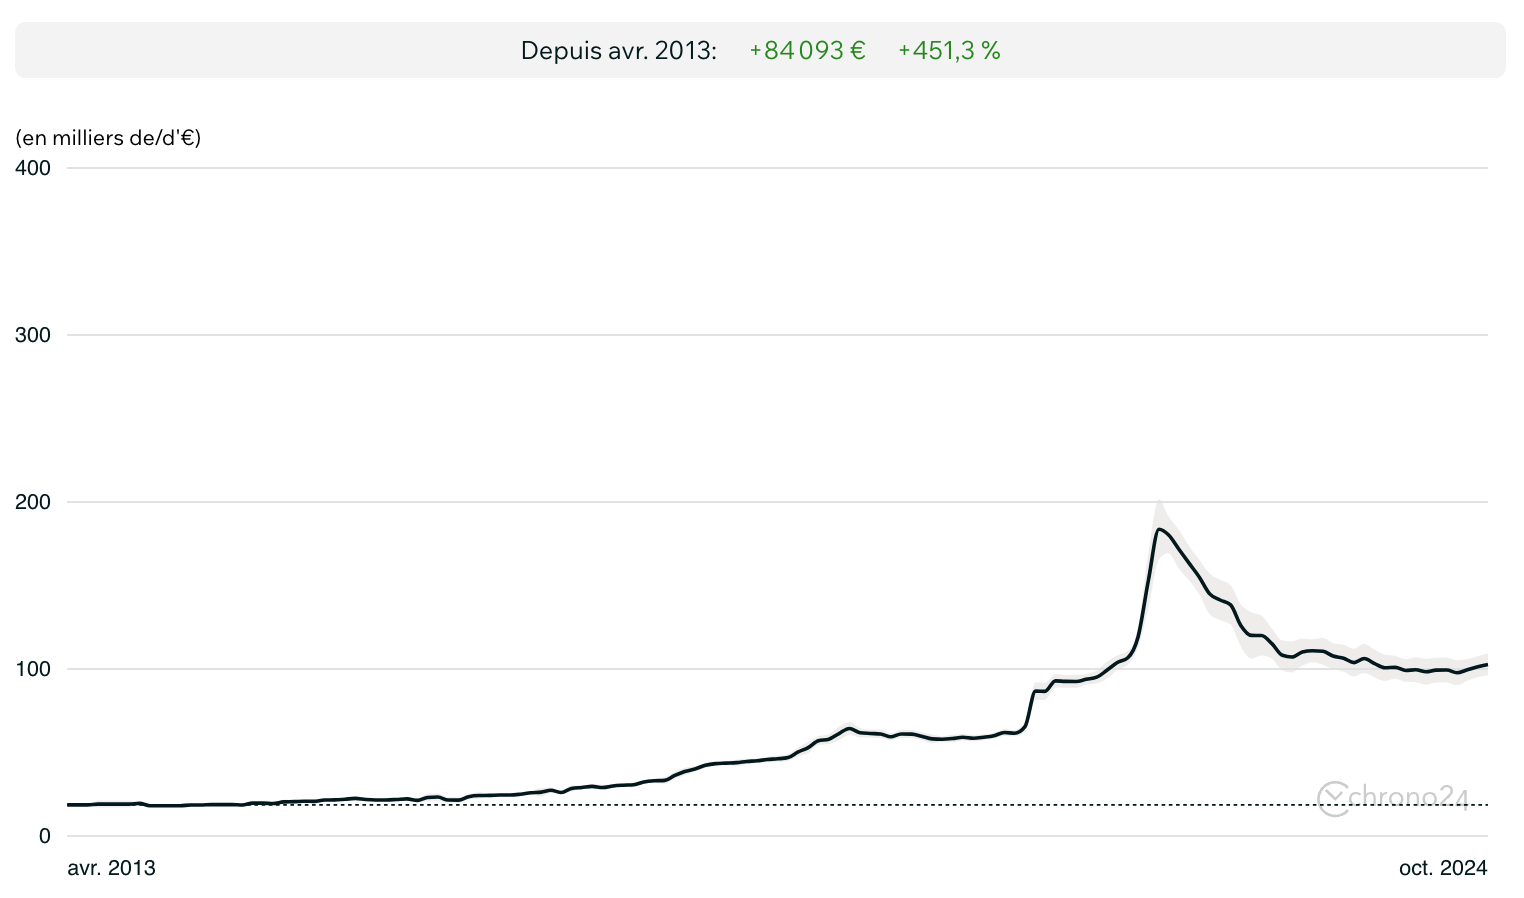Click the +451,3 % percentage value
This screenshot has width=1524, height=898.
coord(949,51)
